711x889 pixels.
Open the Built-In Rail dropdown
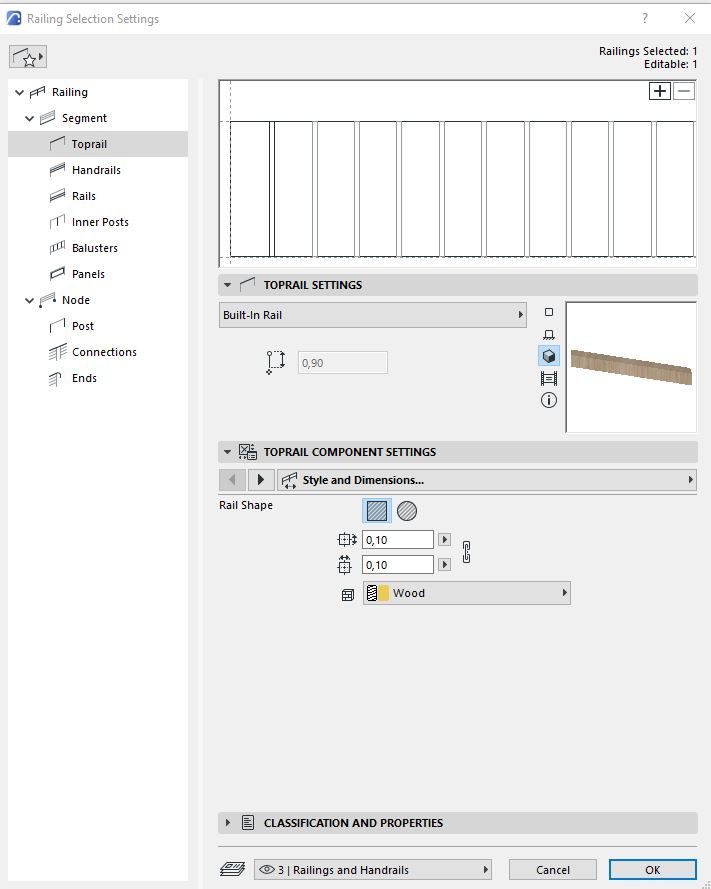pyautogui.click(x=373, y=315)
